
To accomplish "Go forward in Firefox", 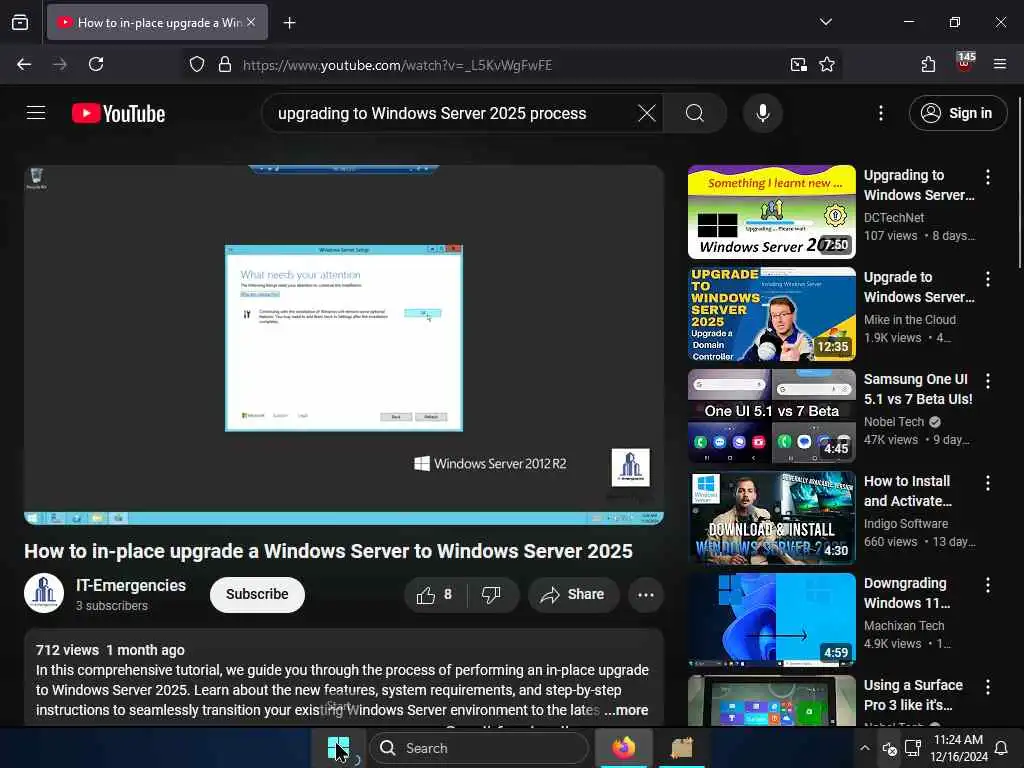I will point(59,64).
